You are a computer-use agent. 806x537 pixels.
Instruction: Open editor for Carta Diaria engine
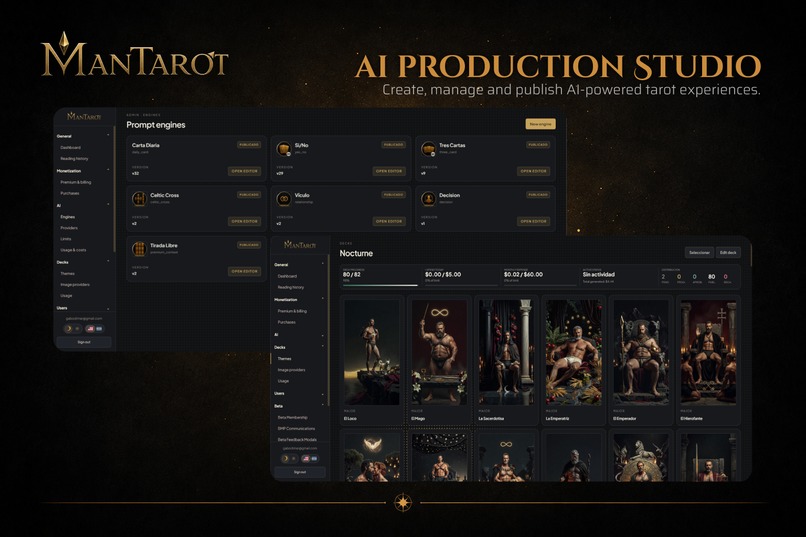click(244, 171)
